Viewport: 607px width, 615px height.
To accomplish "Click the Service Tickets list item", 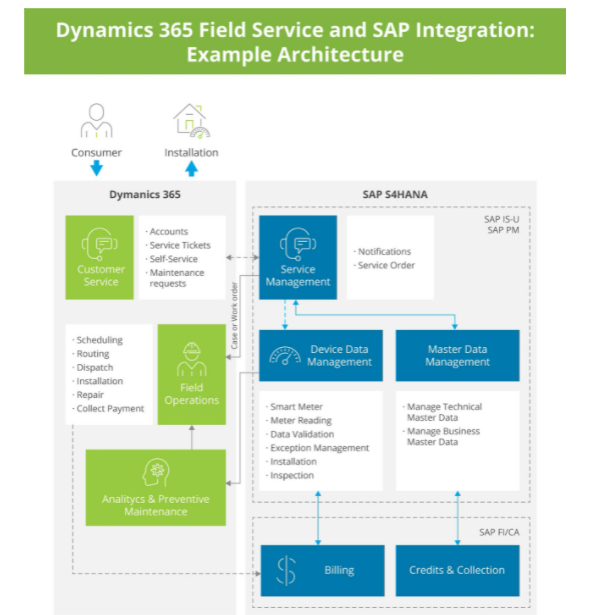I will tap(178, 245).
